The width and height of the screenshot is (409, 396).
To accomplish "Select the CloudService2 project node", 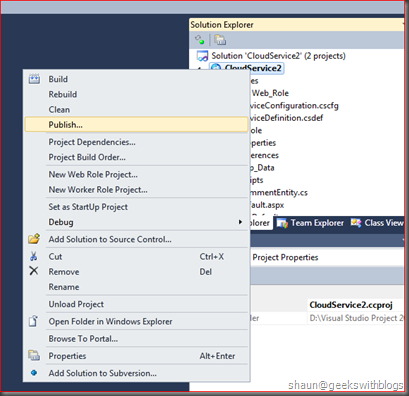I will click(253, 68).
